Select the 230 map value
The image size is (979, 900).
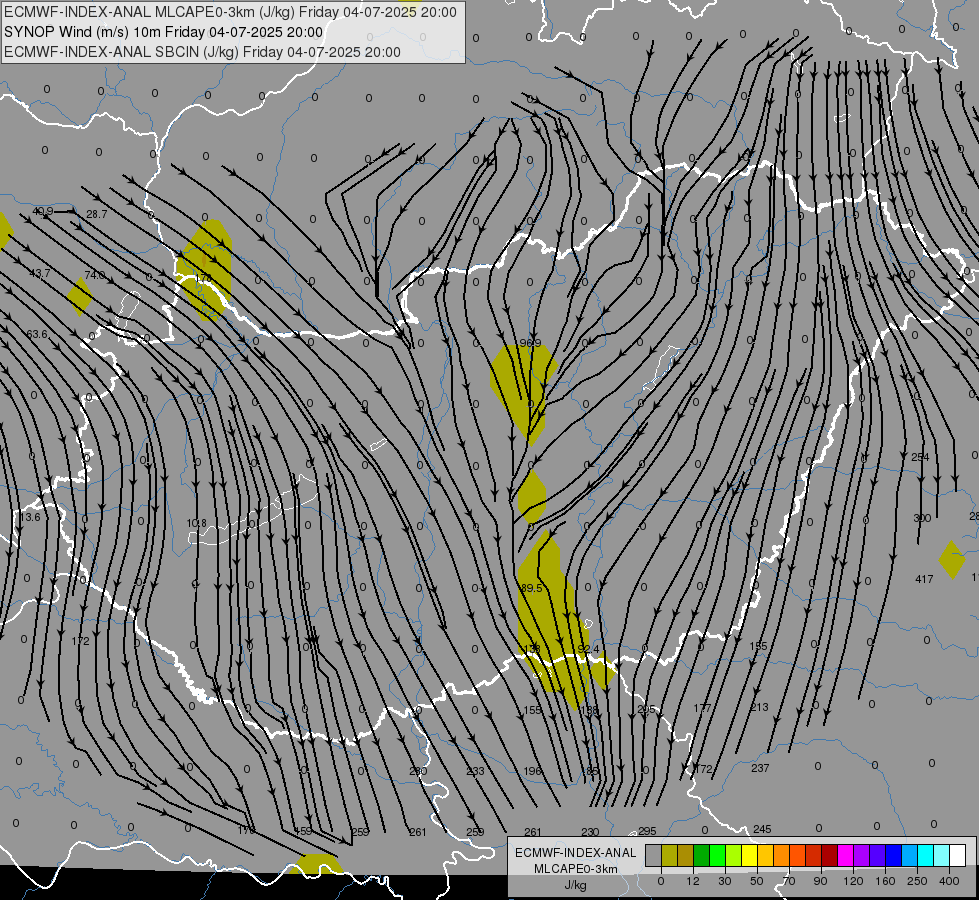[x=590, y=832]
